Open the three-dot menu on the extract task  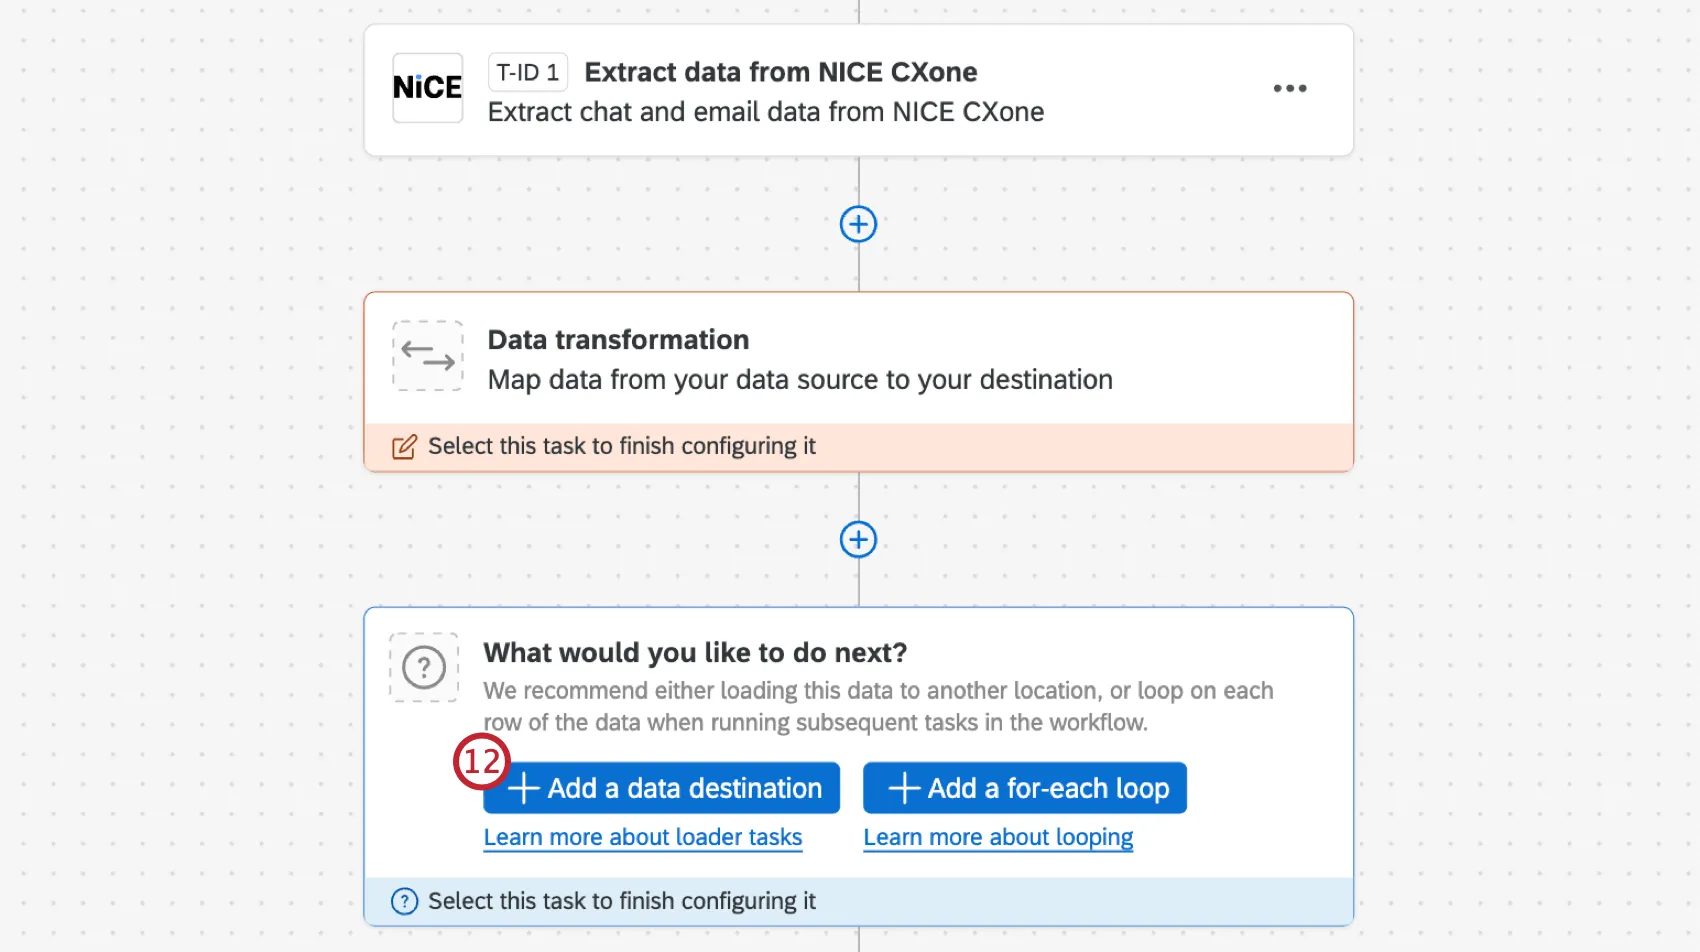(1290, 88)
